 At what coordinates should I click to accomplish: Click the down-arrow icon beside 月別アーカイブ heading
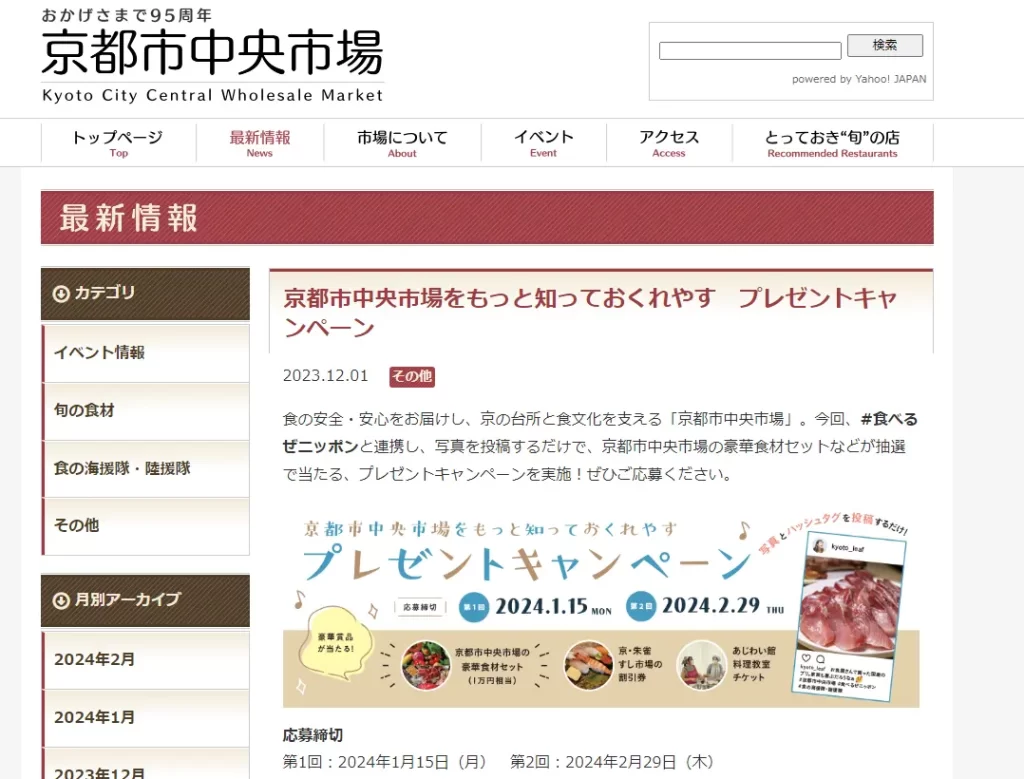61,600
